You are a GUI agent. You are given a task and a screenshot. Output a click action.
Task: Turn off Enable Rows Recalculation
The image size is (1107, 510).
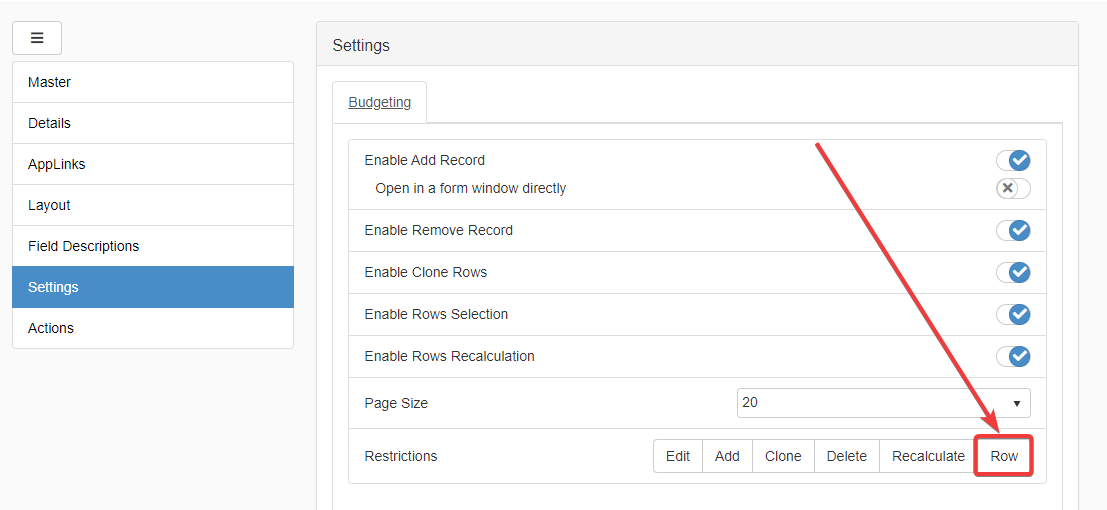(1013, 356)
